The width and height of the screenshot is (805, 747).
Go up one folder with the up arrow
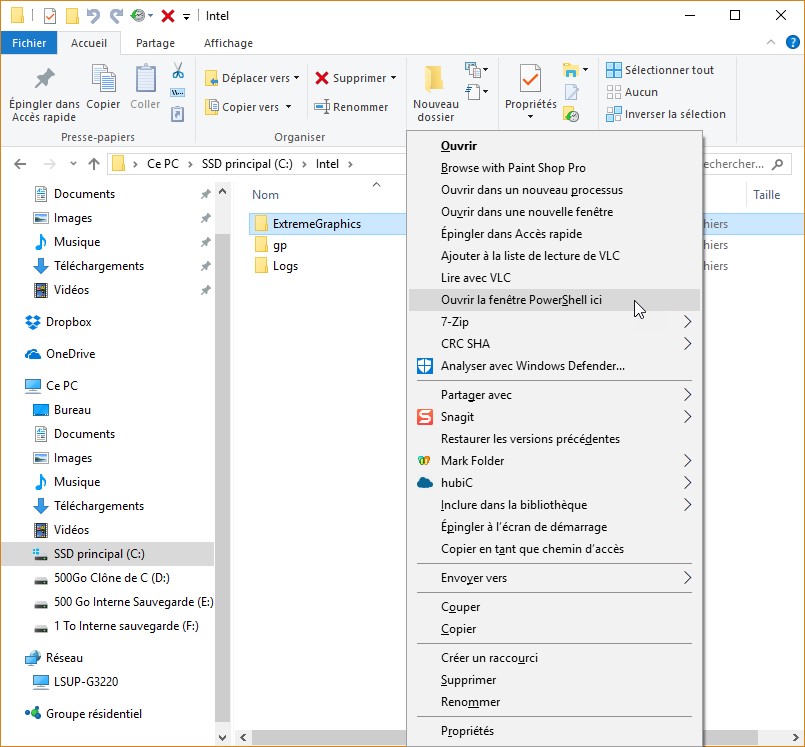pos(94,164)
